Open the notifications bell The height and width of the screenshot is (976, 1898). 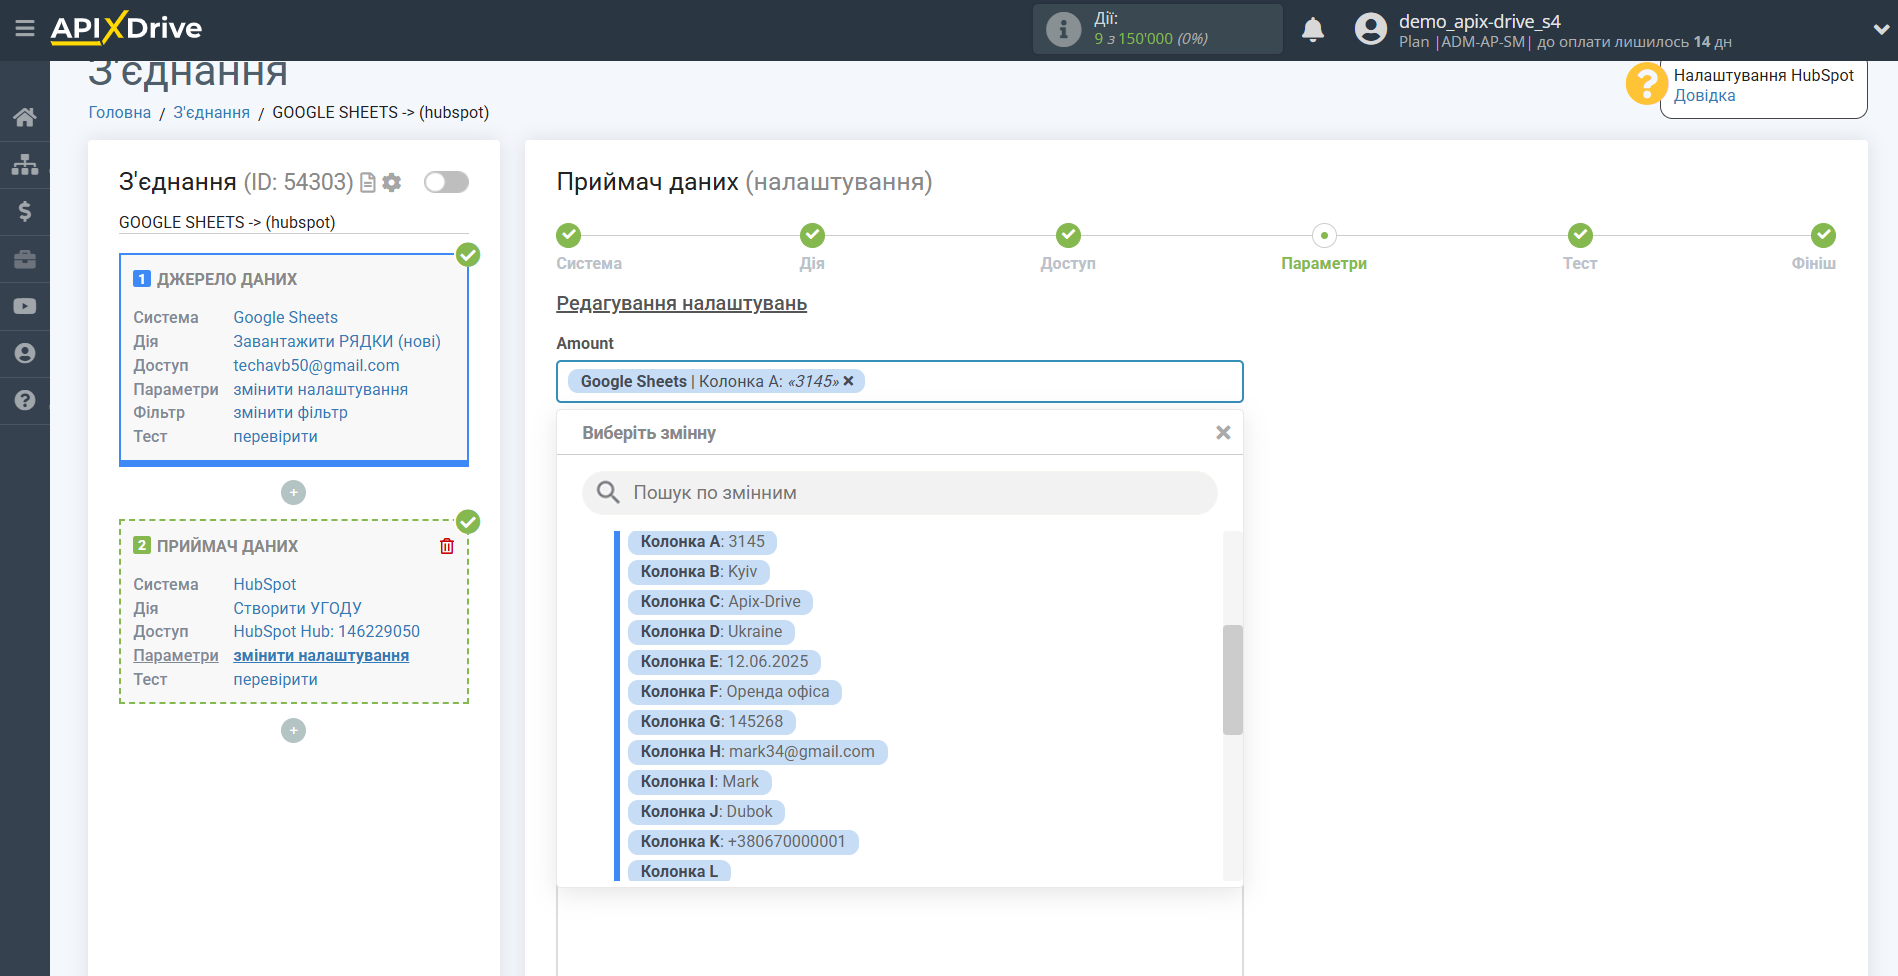[1313, 29]
